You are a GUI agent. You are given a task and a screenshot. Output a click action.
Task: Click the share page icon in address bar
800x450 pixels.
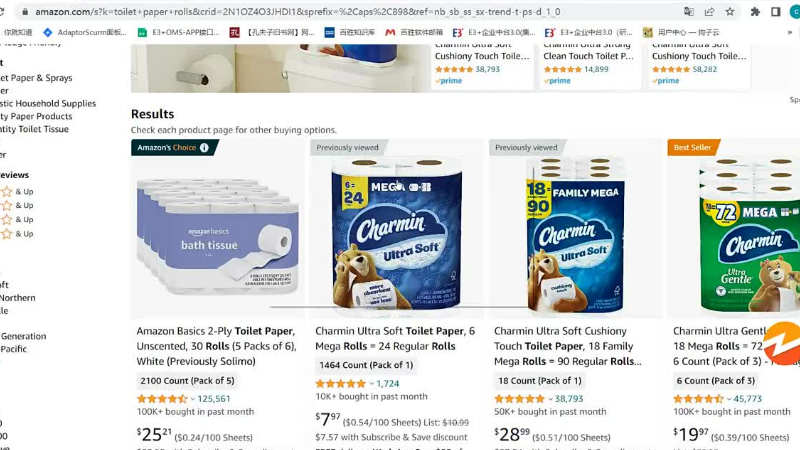point(709,12)
